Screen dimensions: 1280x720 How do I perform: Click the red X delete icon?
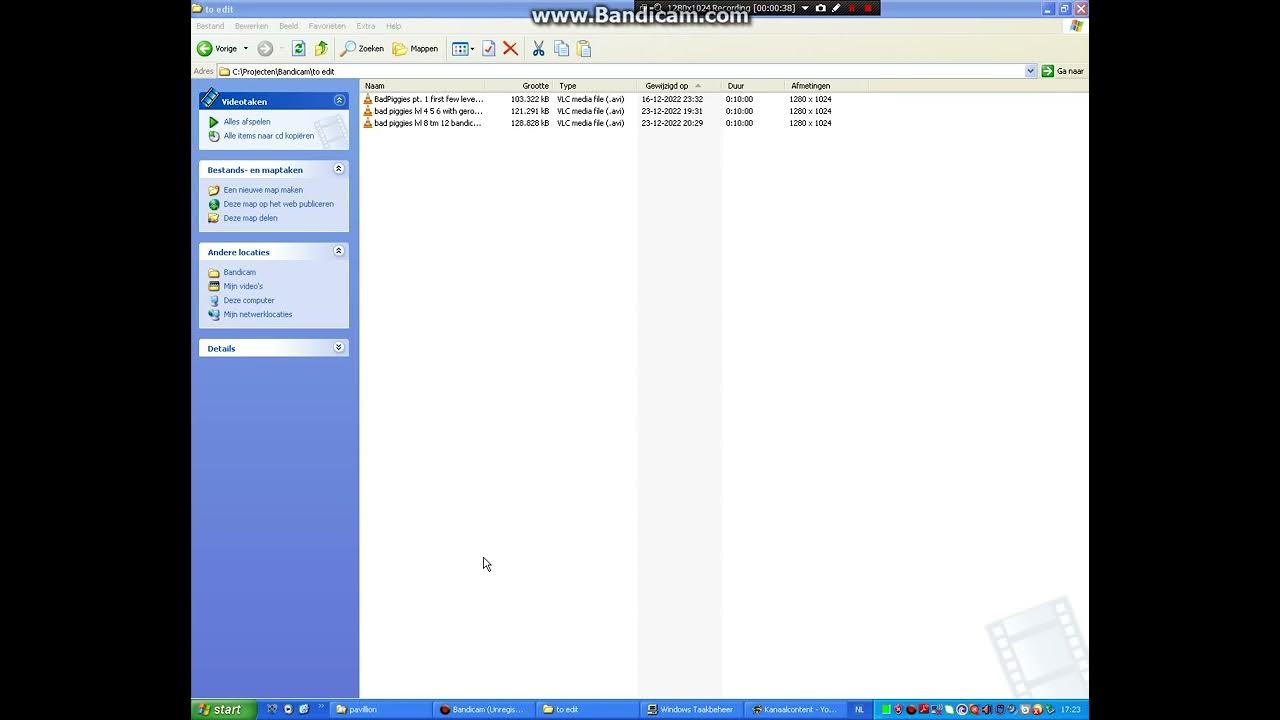tap(510, 48)
